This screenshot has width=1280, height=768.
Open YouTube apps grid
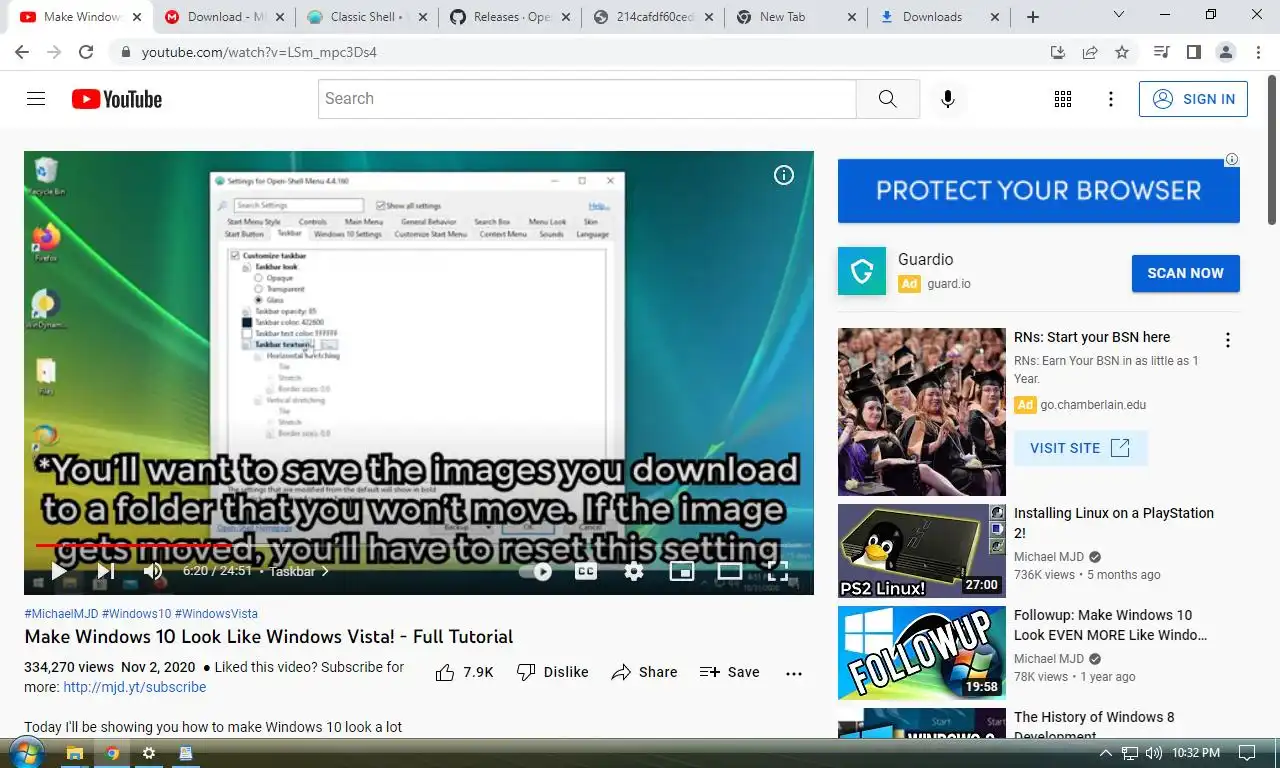1063,99
